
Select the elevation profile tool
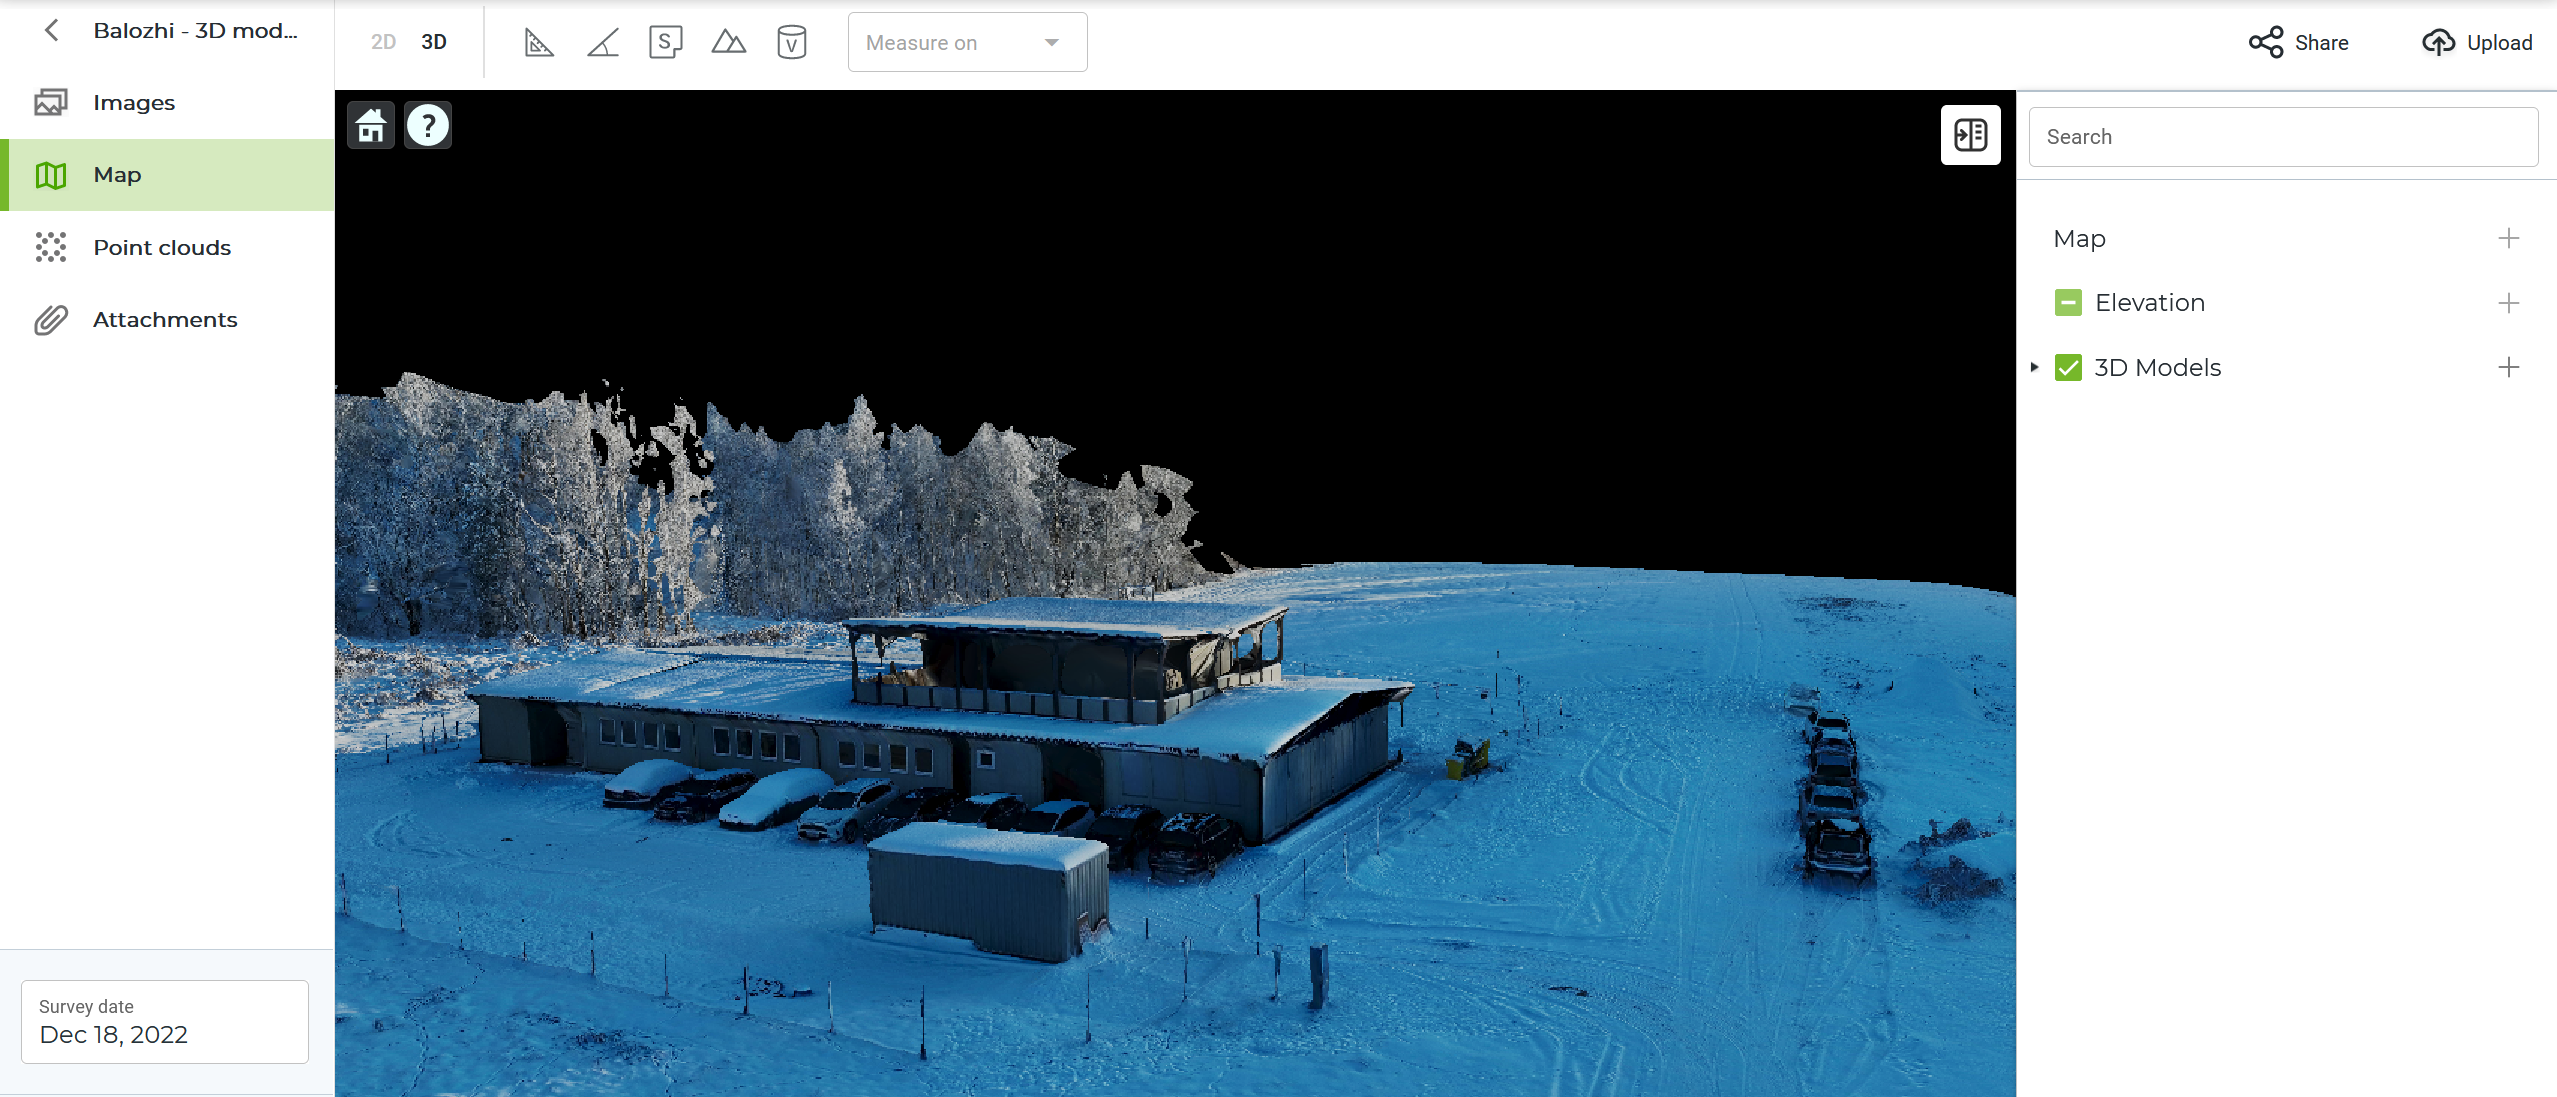(728, 42)
